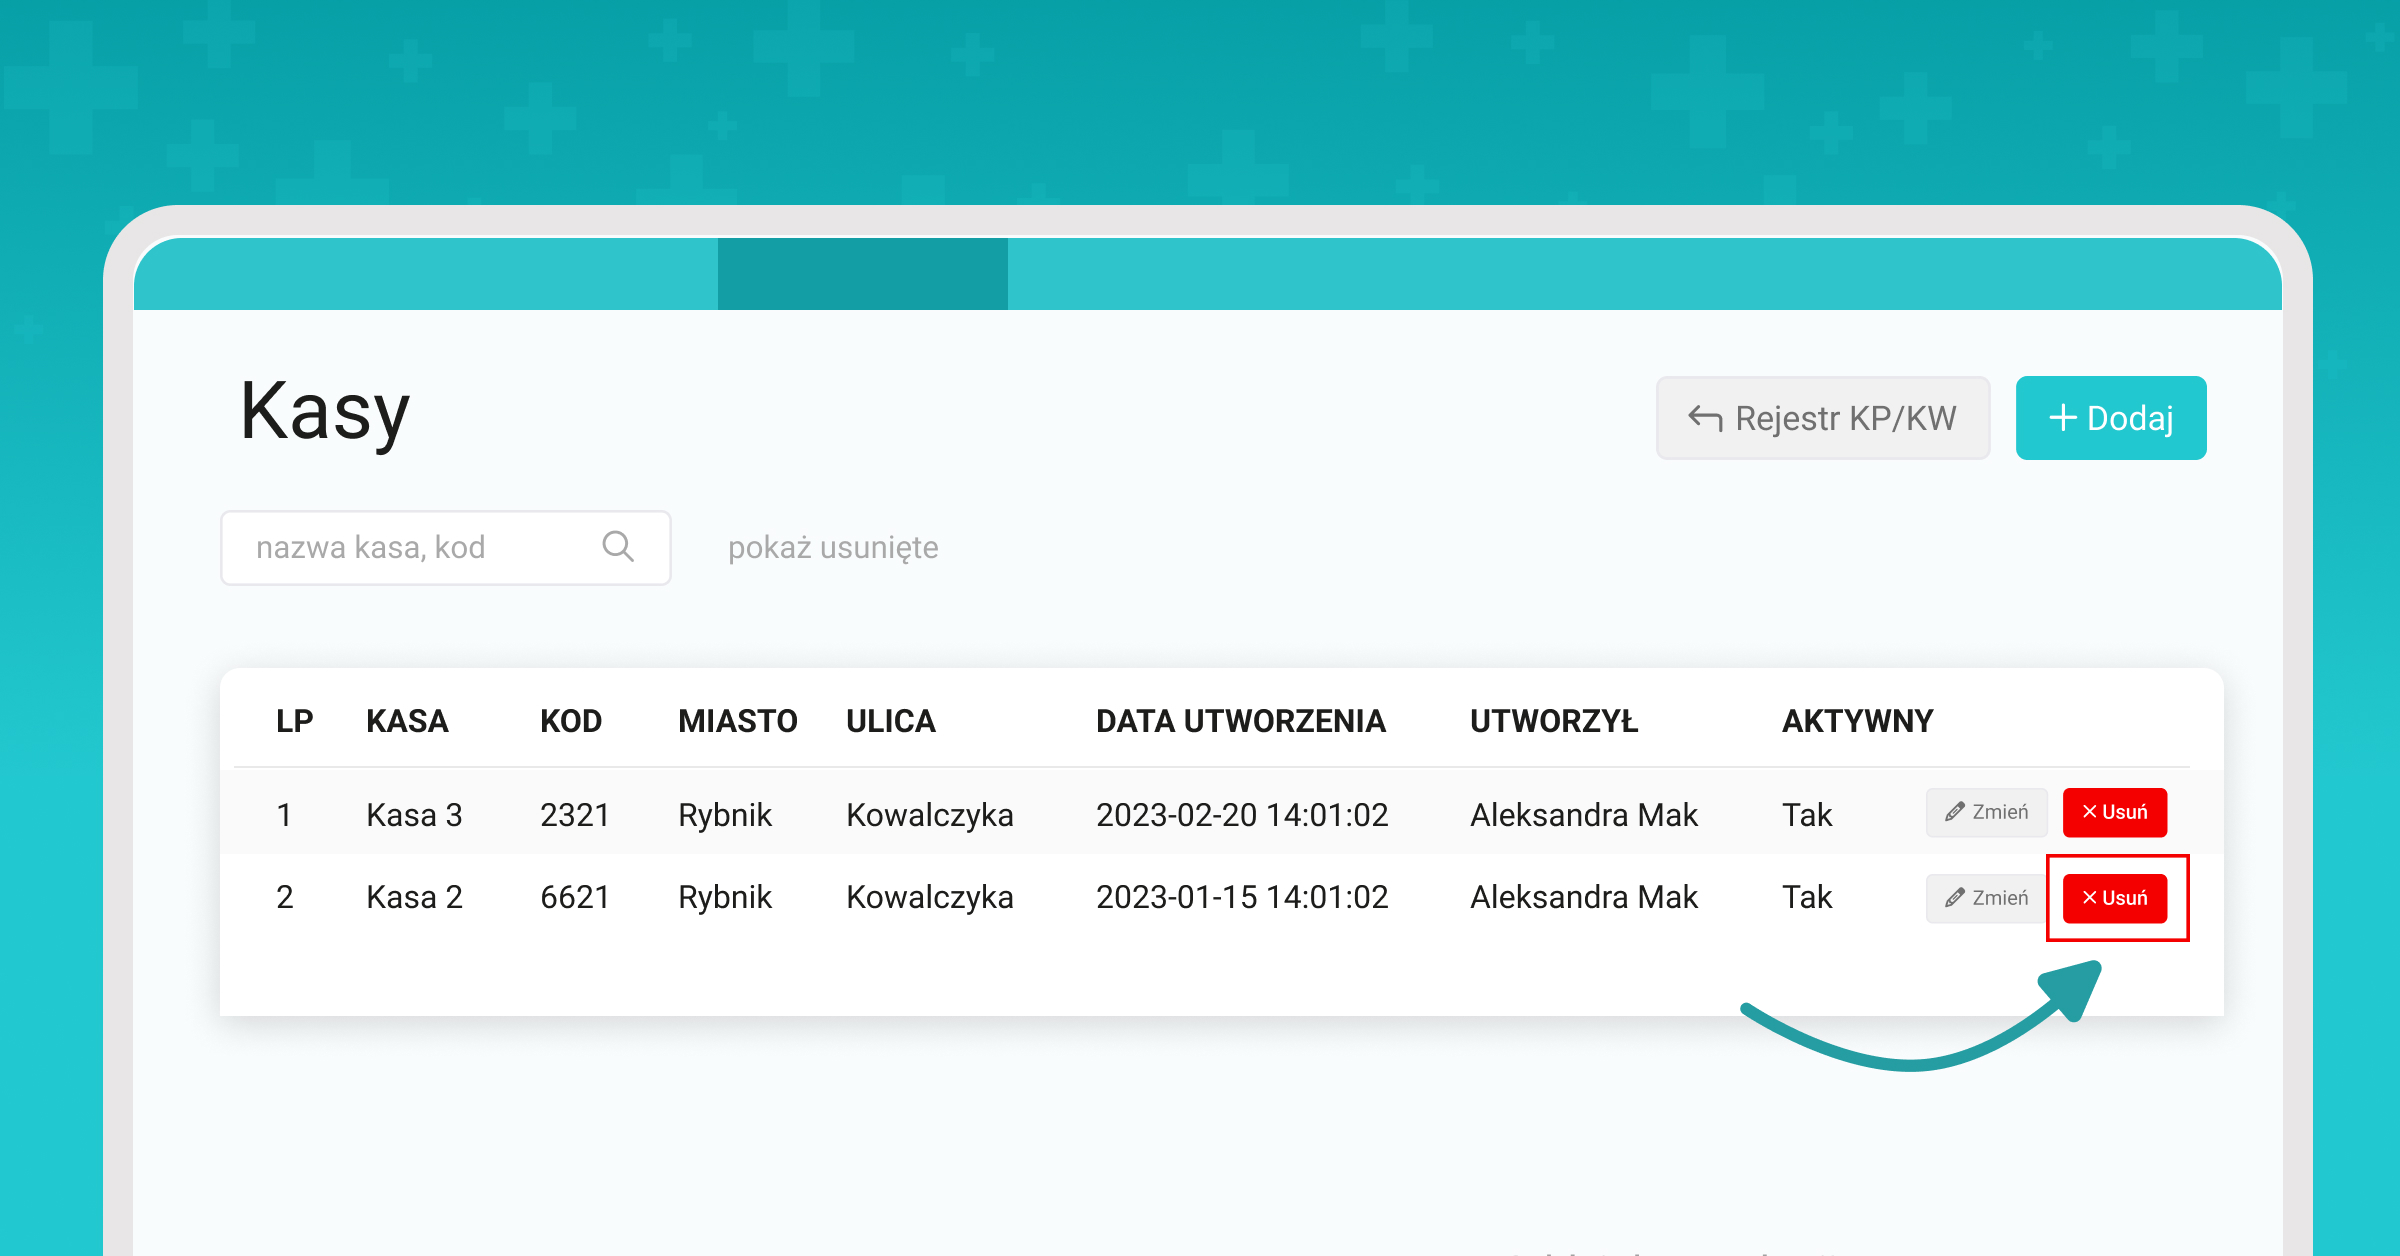2400x1256 pixels.
Task: Select the highlighted dark teal top tab
Action: (x=862, y=273)
